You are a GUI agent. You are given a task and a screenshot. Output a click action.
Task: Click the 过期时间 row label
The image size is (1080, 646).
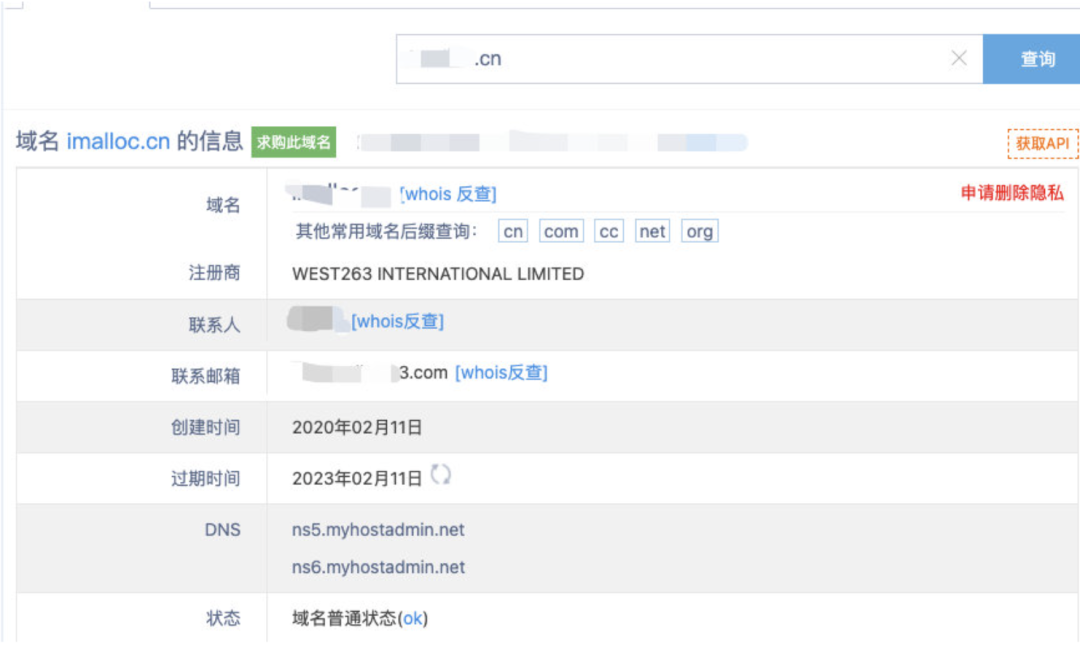(205, 479)
